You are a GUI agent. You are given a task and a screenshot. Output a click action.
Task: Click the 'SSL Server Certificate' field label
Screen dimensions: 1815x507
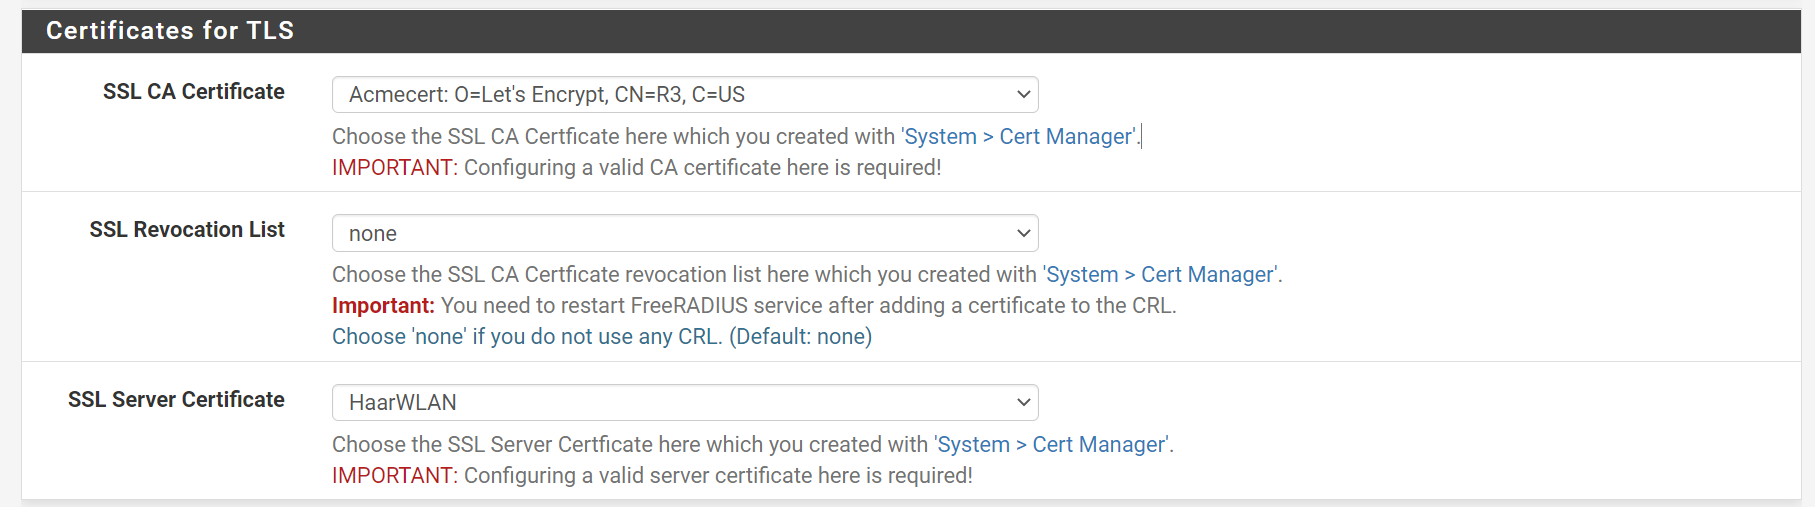point(176,399)
